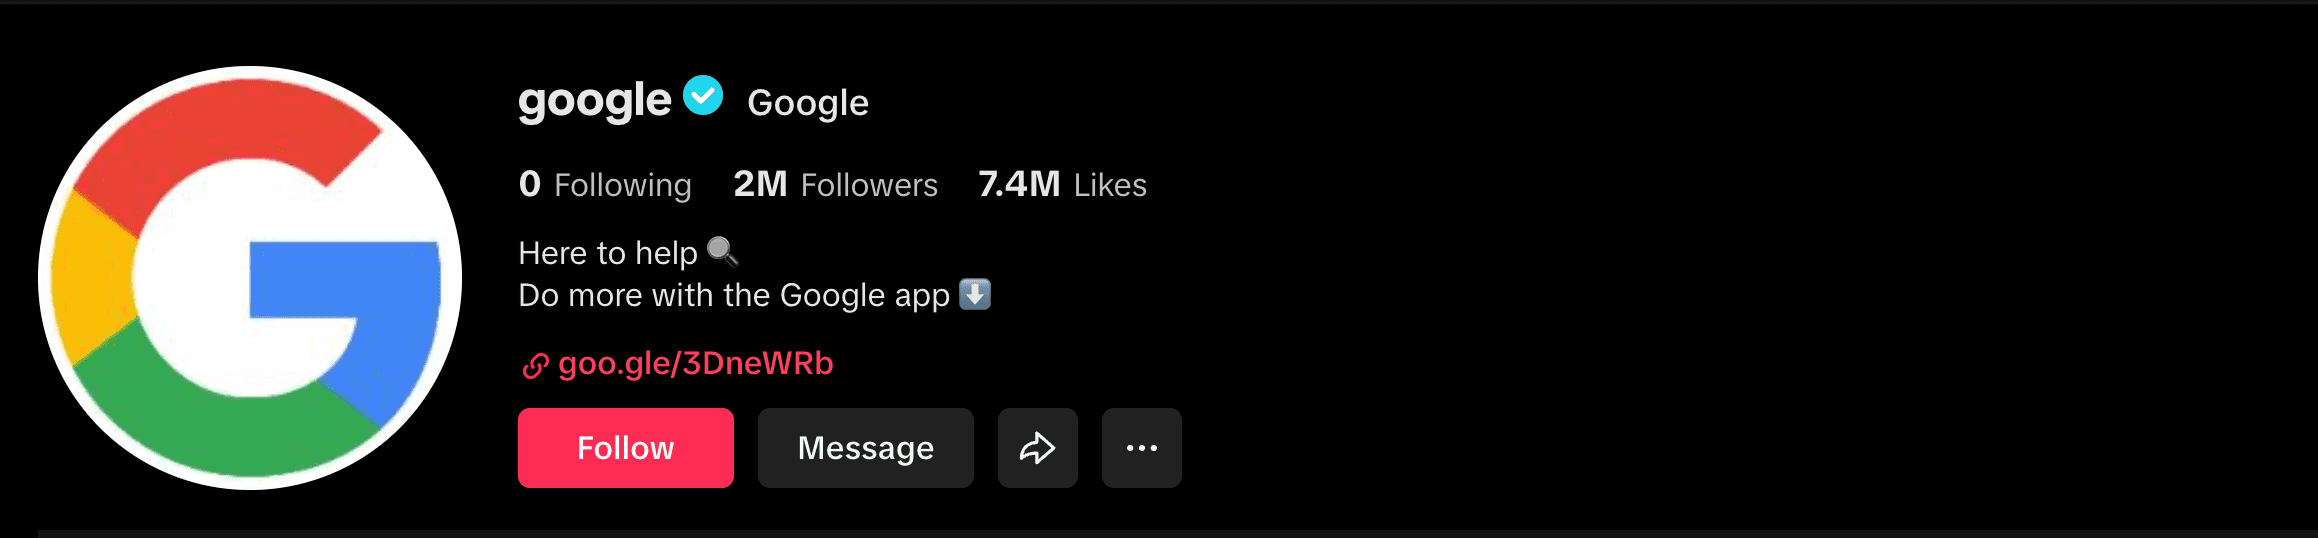
Task: Click the down arrow emoji in bio
Action: (975, 294)
